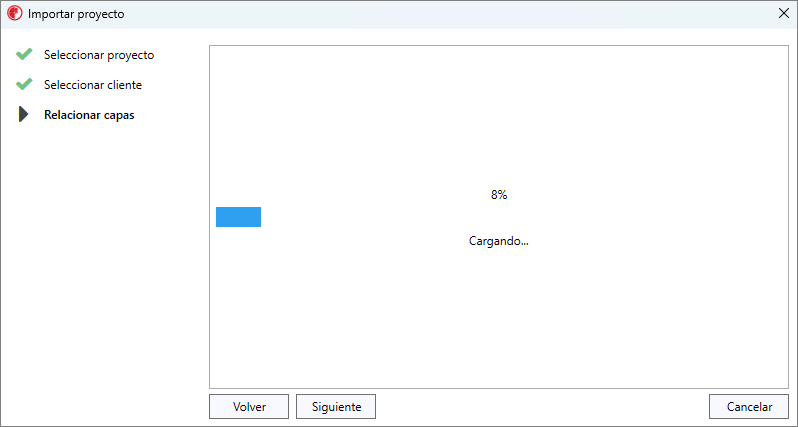
Task: Go back with the Volver button
Action: 249,407
